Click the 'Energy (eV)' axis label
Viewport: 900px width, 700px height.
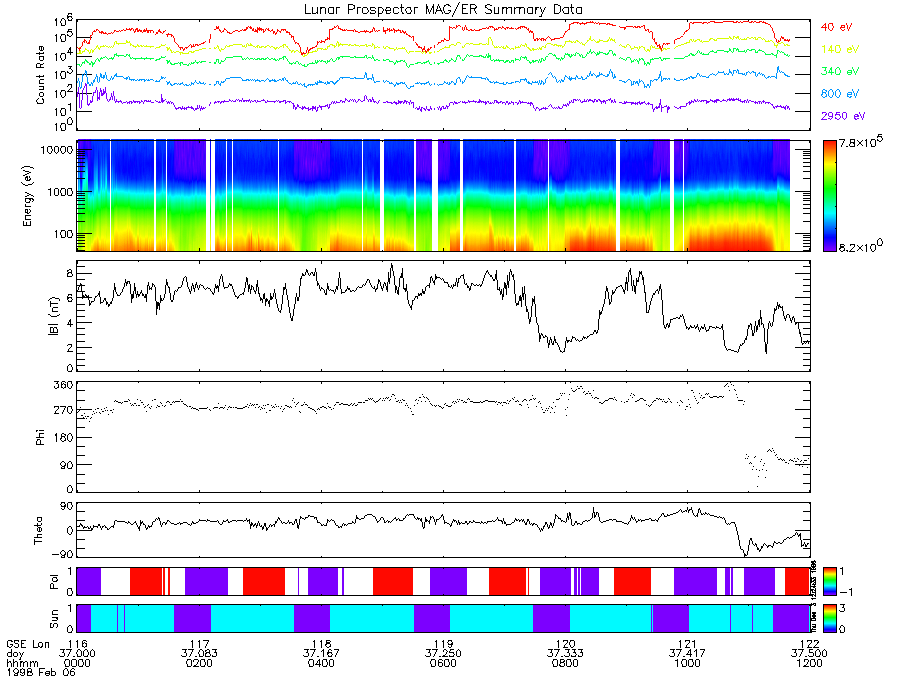[x=27, y=196]
